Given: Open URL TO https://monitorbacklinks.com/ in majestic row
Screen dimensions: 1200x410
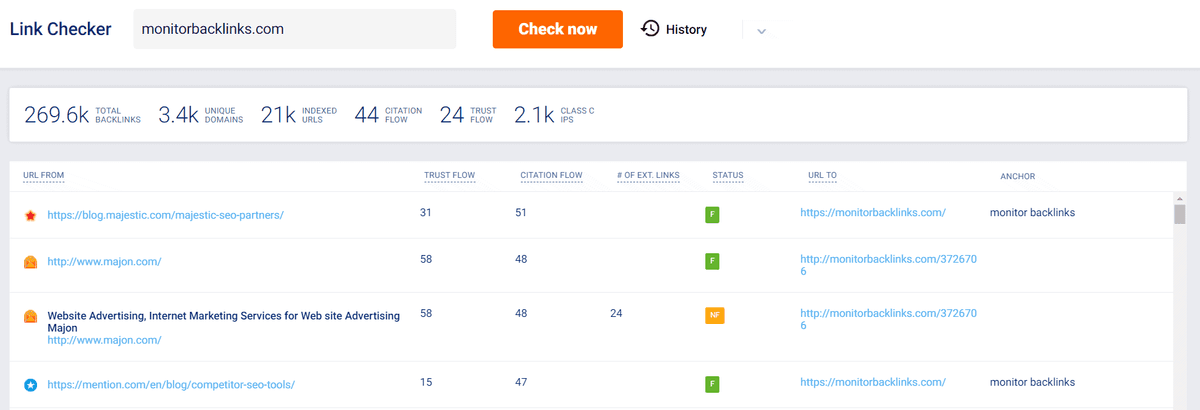Looking at the screenshot, I should [x=873, y=213].
